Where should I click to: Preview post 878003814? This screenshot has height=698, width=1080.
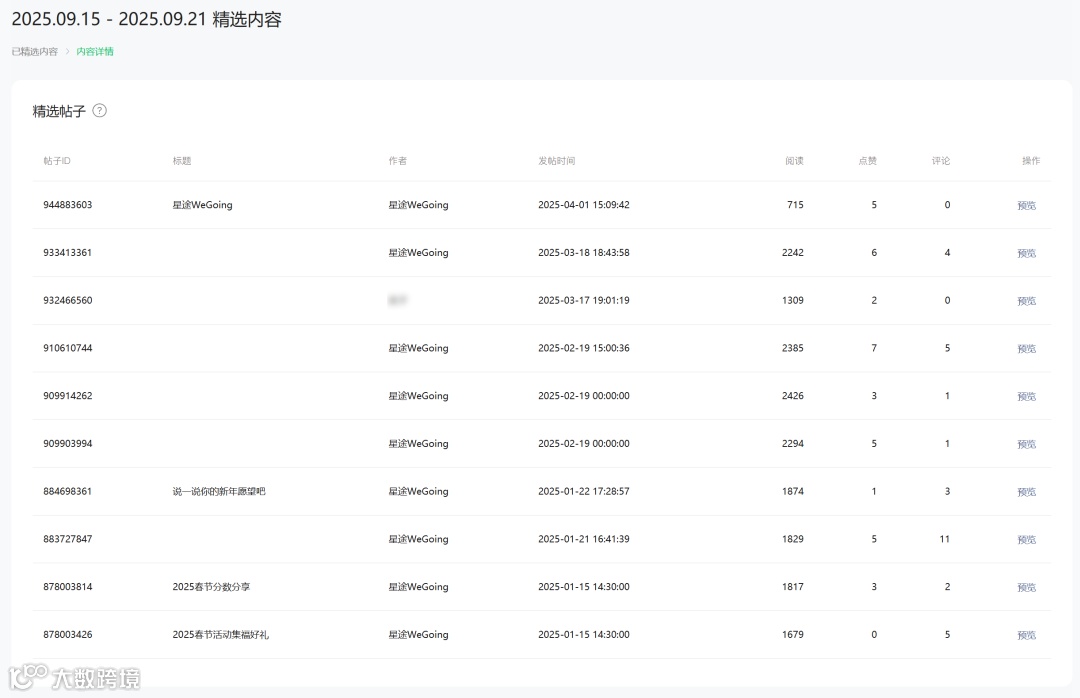pos(1026,587)
